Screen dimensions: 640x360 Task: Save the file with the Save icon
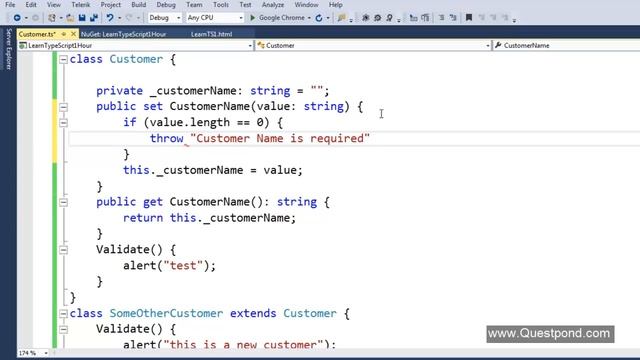tap(82, 18)
